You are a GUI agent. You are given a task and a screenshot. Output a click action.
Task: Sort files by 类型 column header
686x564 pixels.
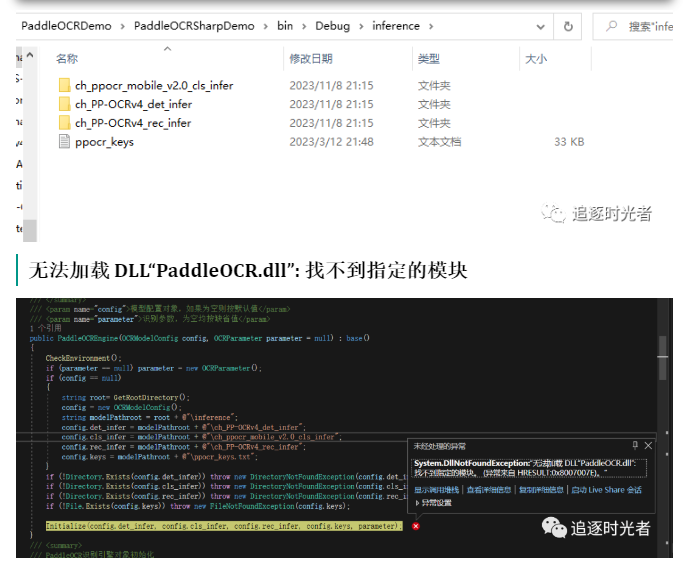429,59
